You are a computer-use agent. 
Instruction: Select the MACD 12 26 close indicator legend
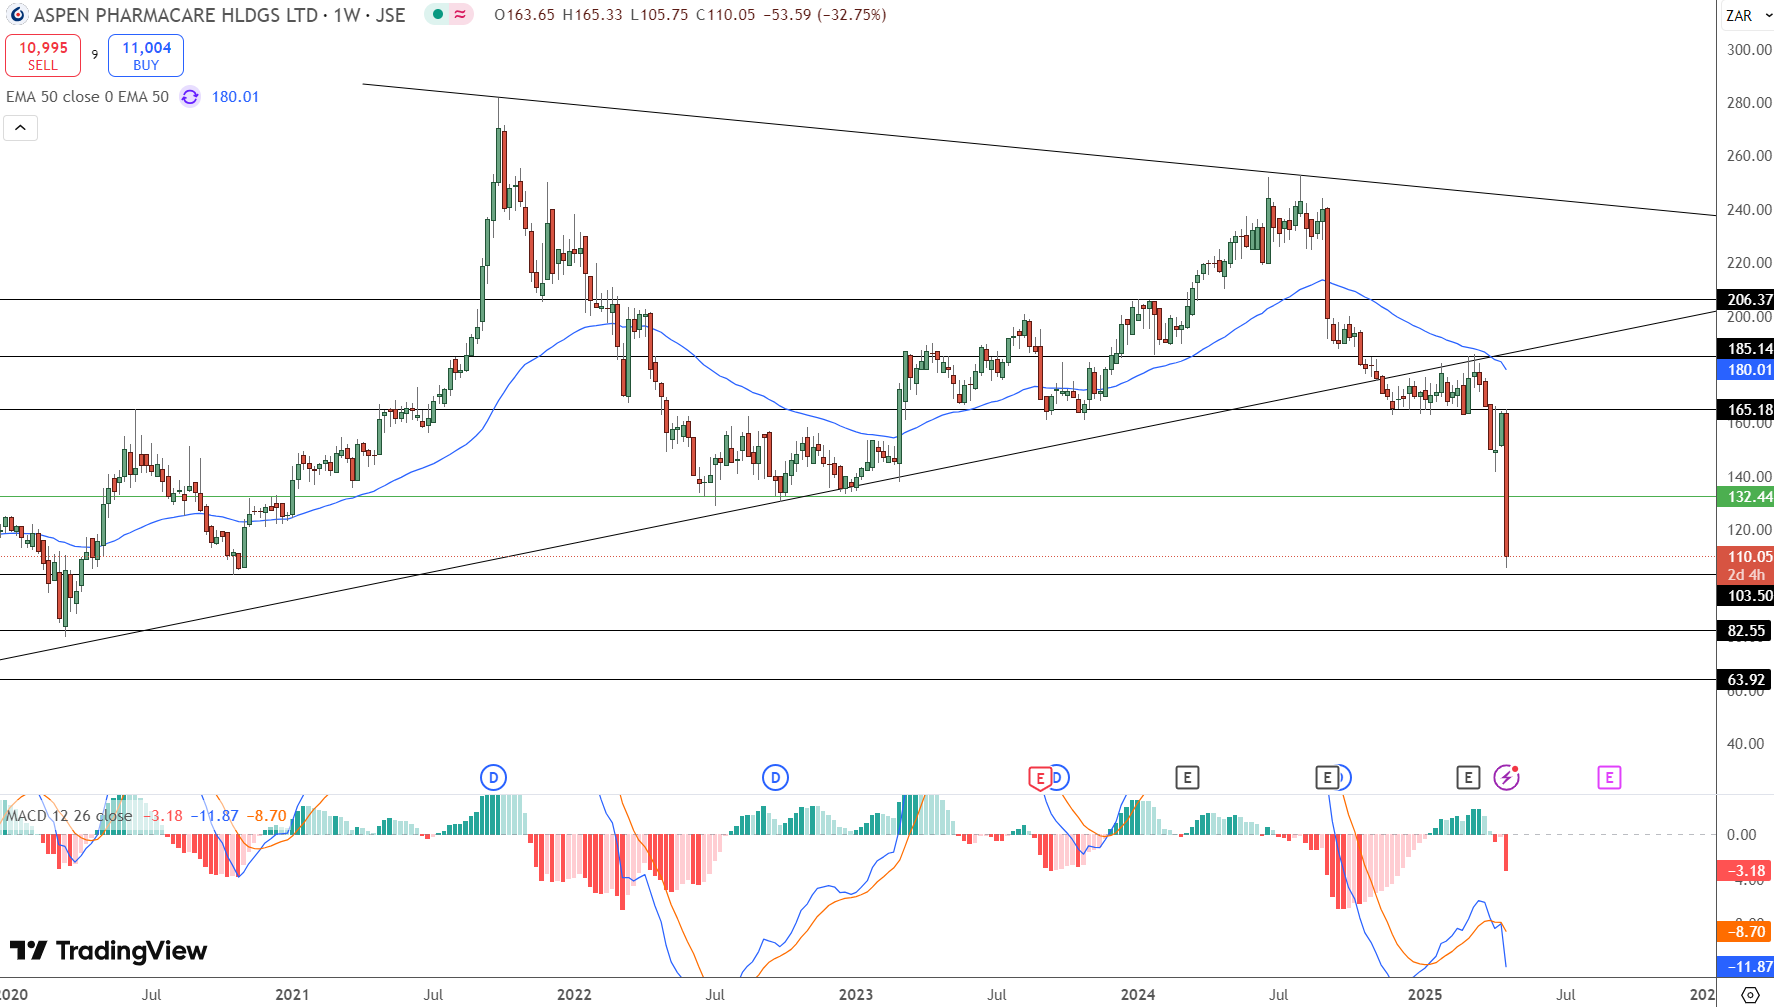[68, 816]
